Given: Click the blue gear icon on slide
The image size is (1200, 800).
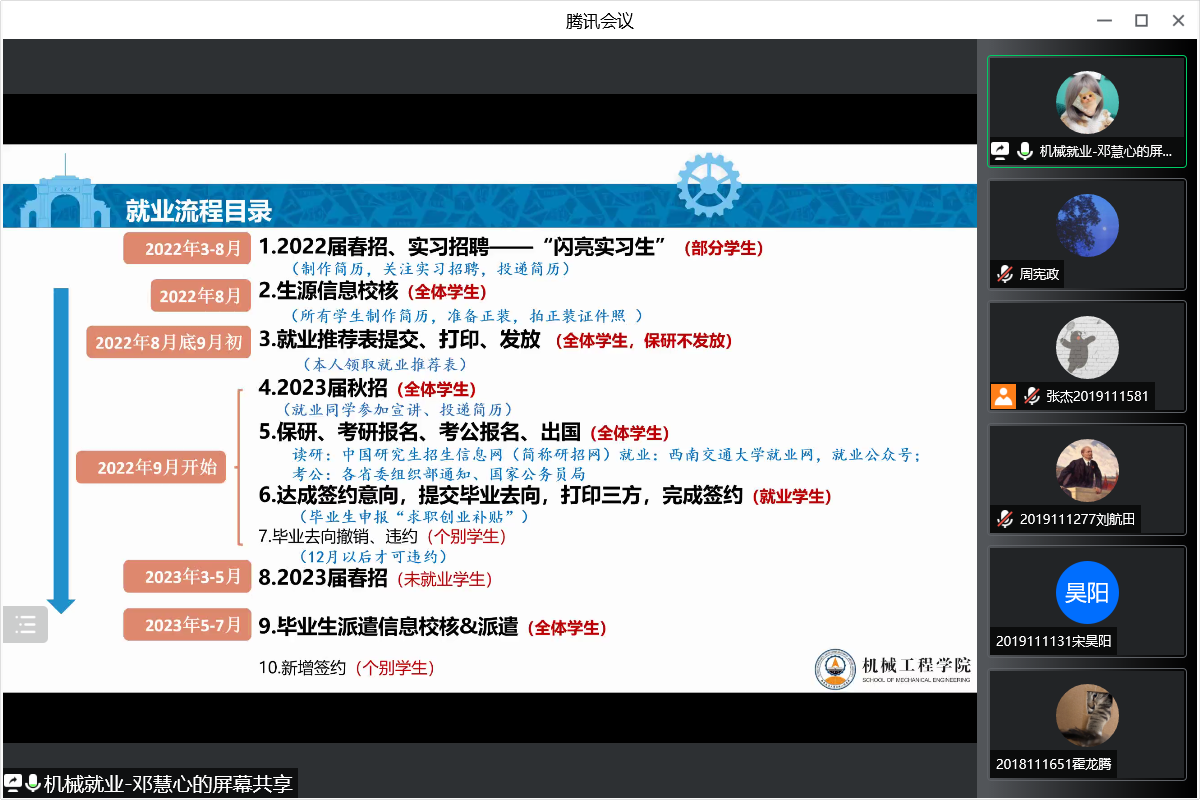Looking at the screenshot, I should click(x=709, y=185).
